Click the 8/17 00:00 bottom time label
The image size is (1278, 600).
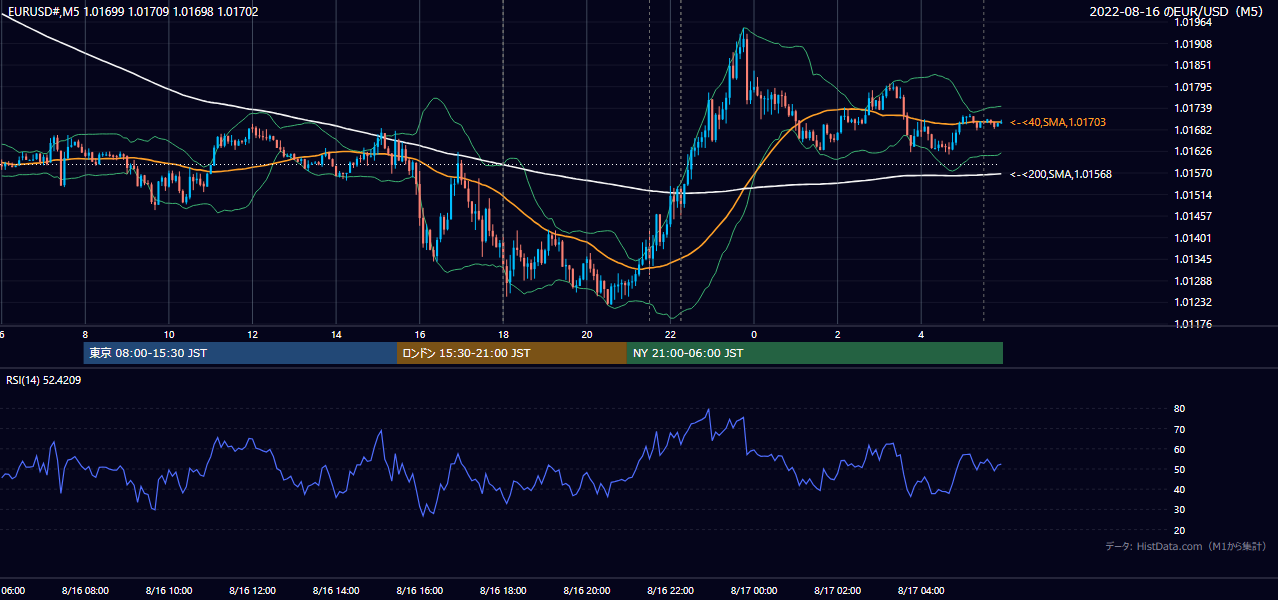[x=754, y=591]
